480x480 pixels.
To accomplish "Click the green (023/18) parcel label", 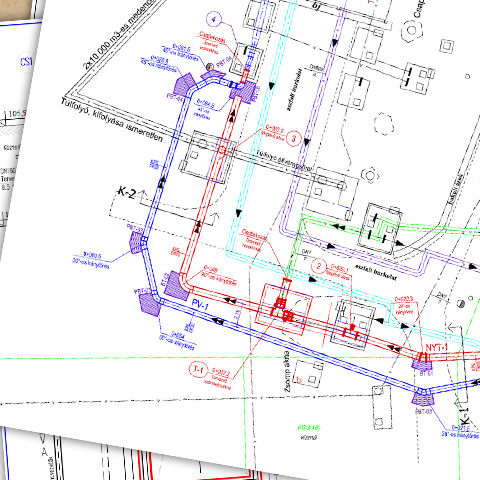I will (309, 428).
